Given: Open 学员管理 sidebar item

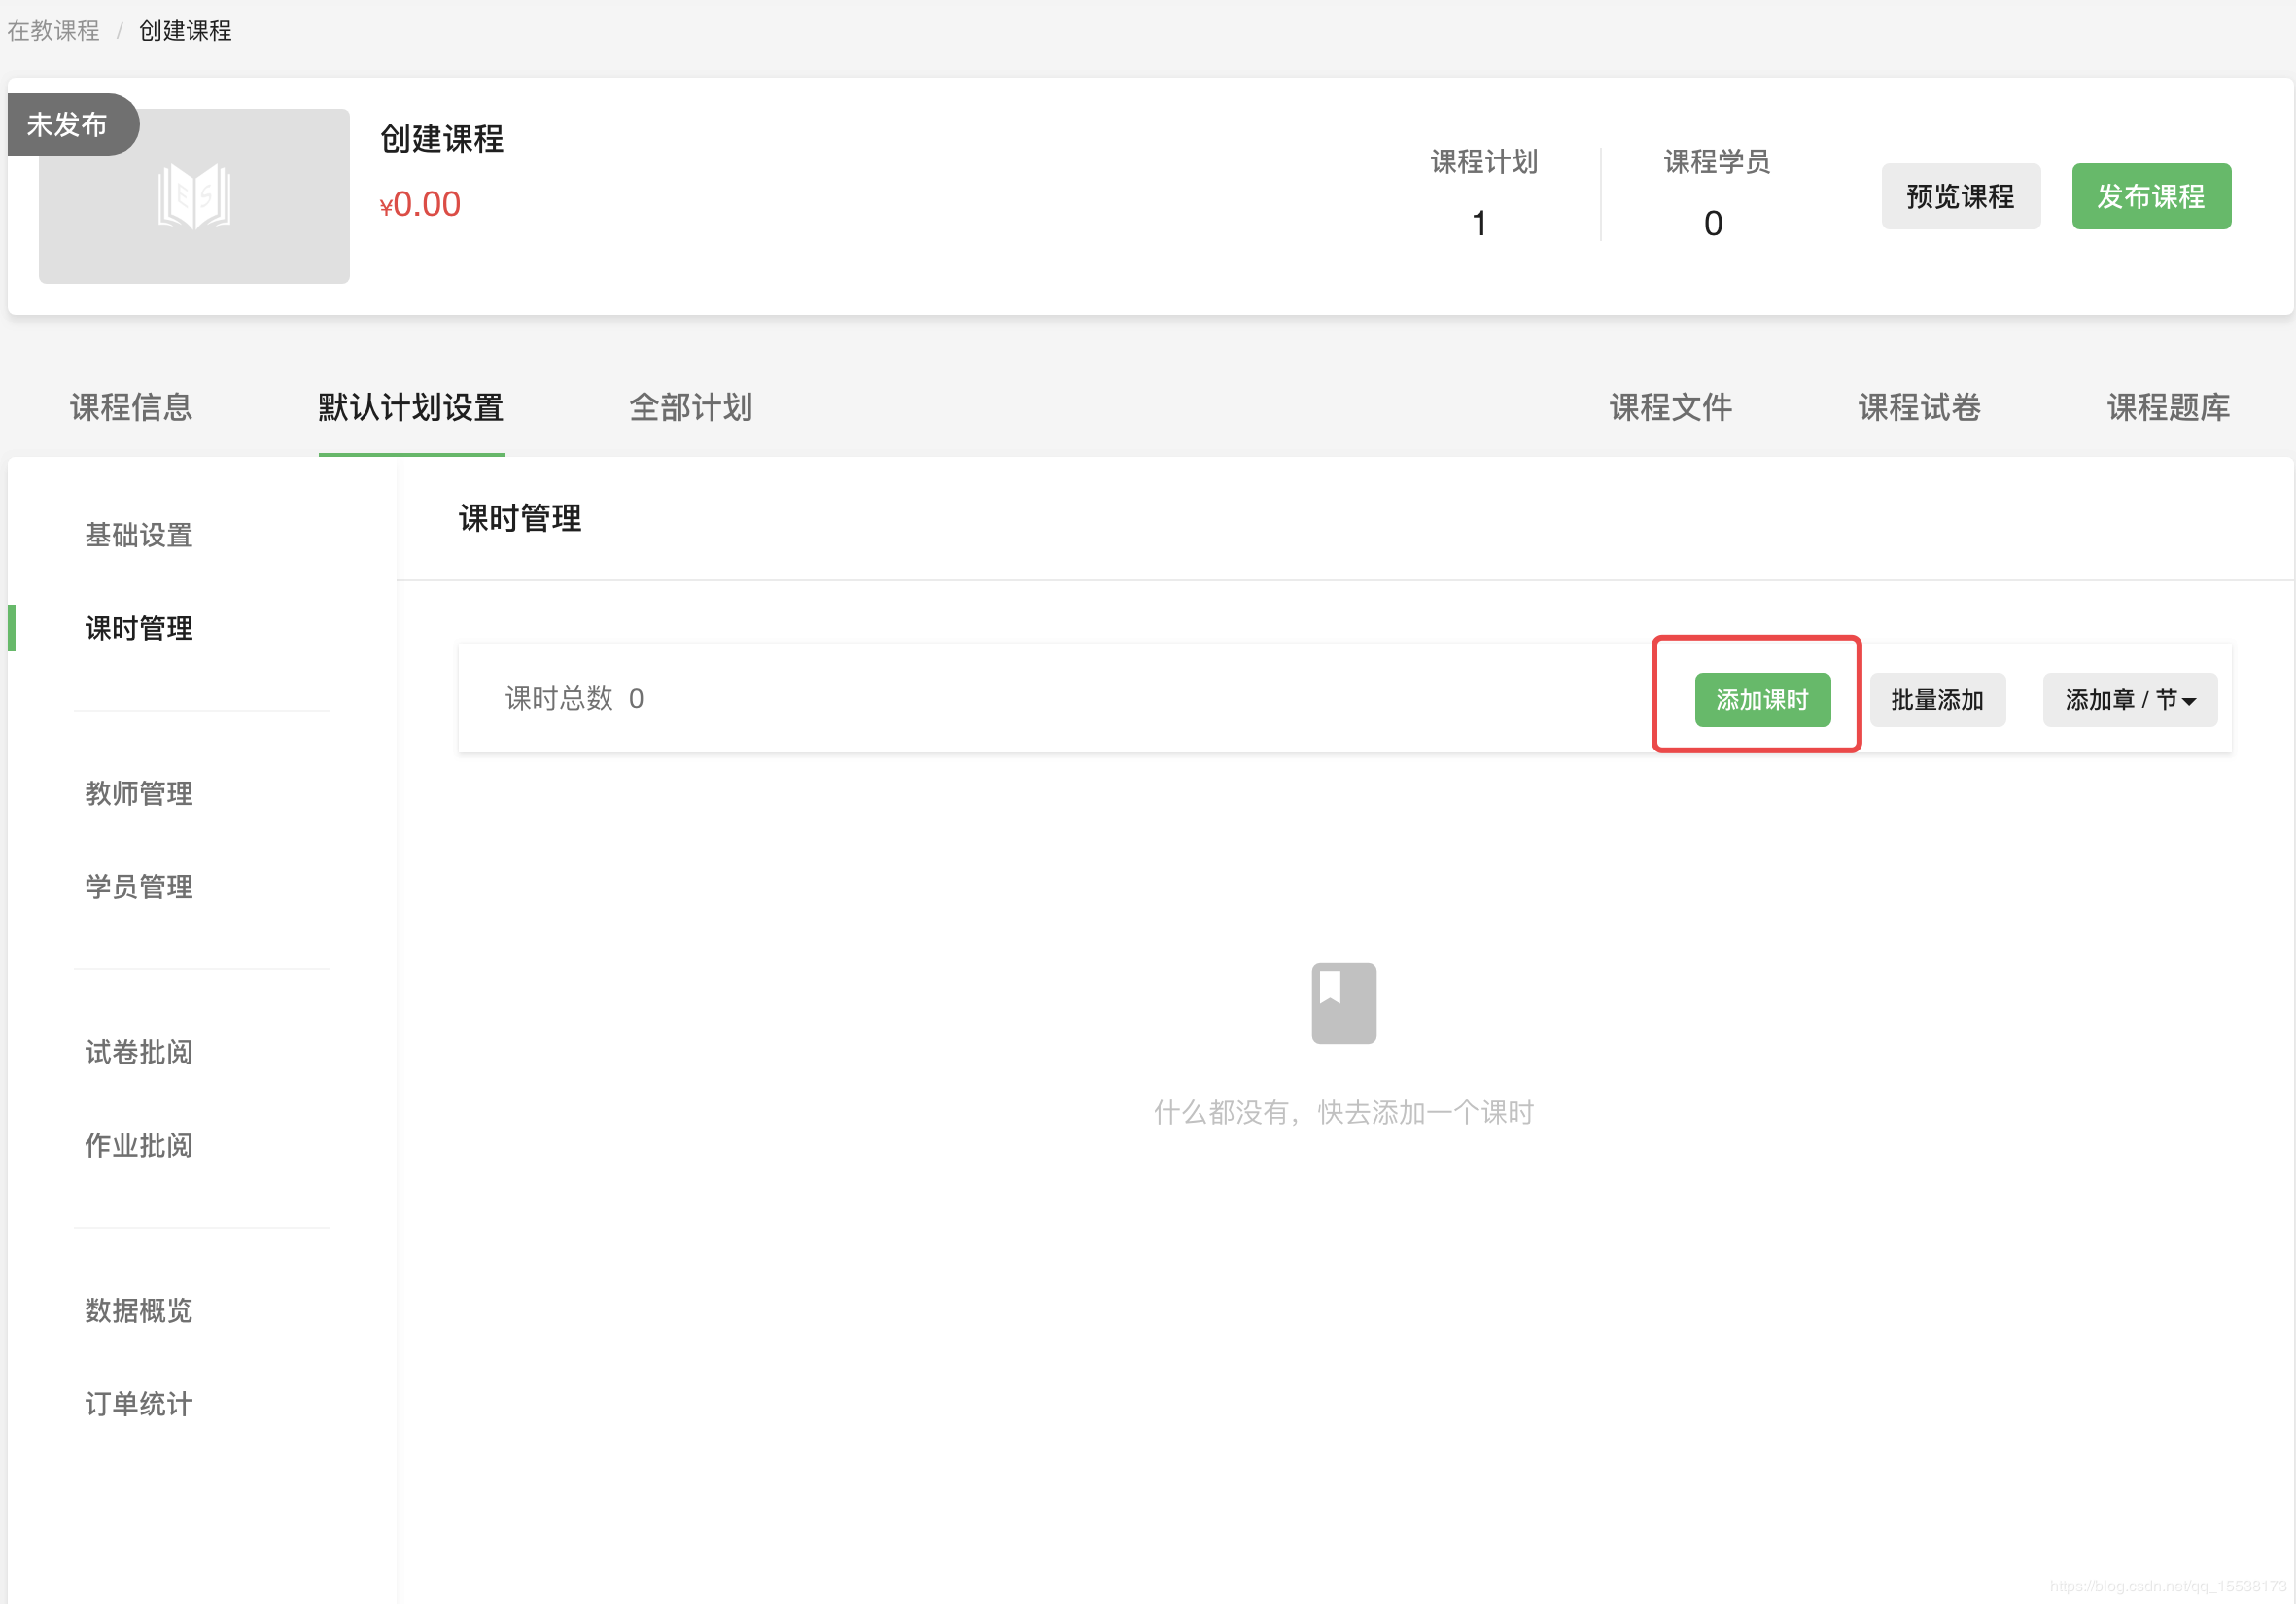Looking at the screenshot, I should click(139, 886).
